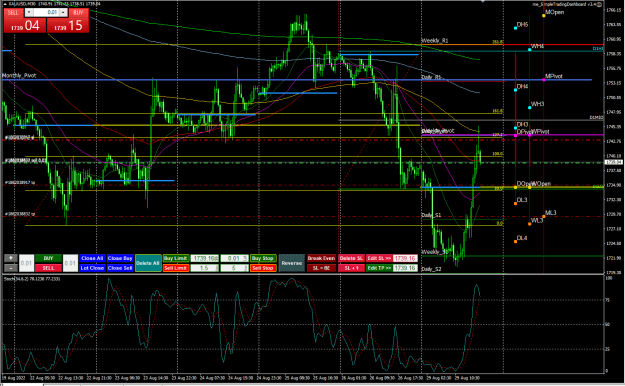
Task: Click the XAUUSD symbol title text
Action: [x=22, y=4]
